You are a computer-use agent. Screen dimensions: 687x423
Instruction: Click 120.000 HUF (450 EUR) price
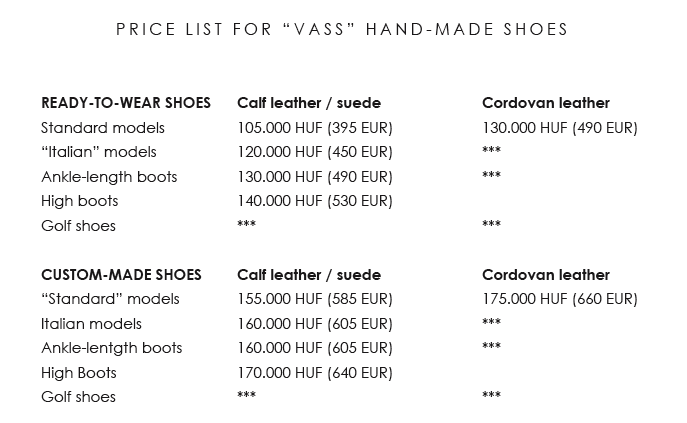pos(315,152)
